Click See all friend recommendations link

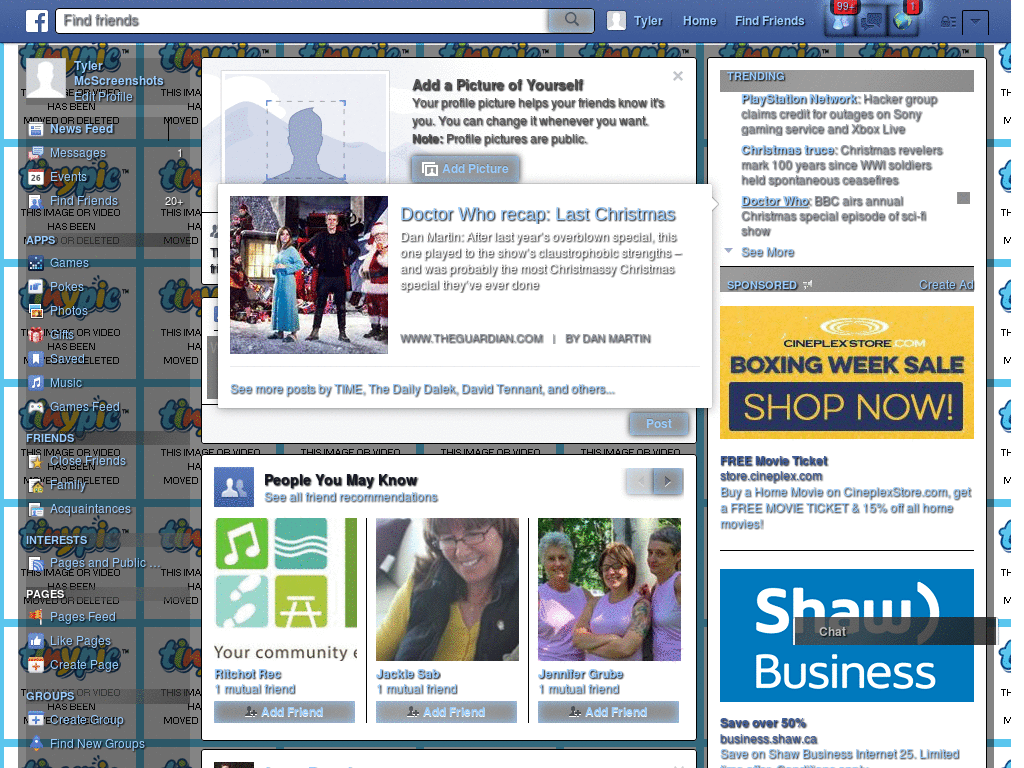(x=351, y=498)
